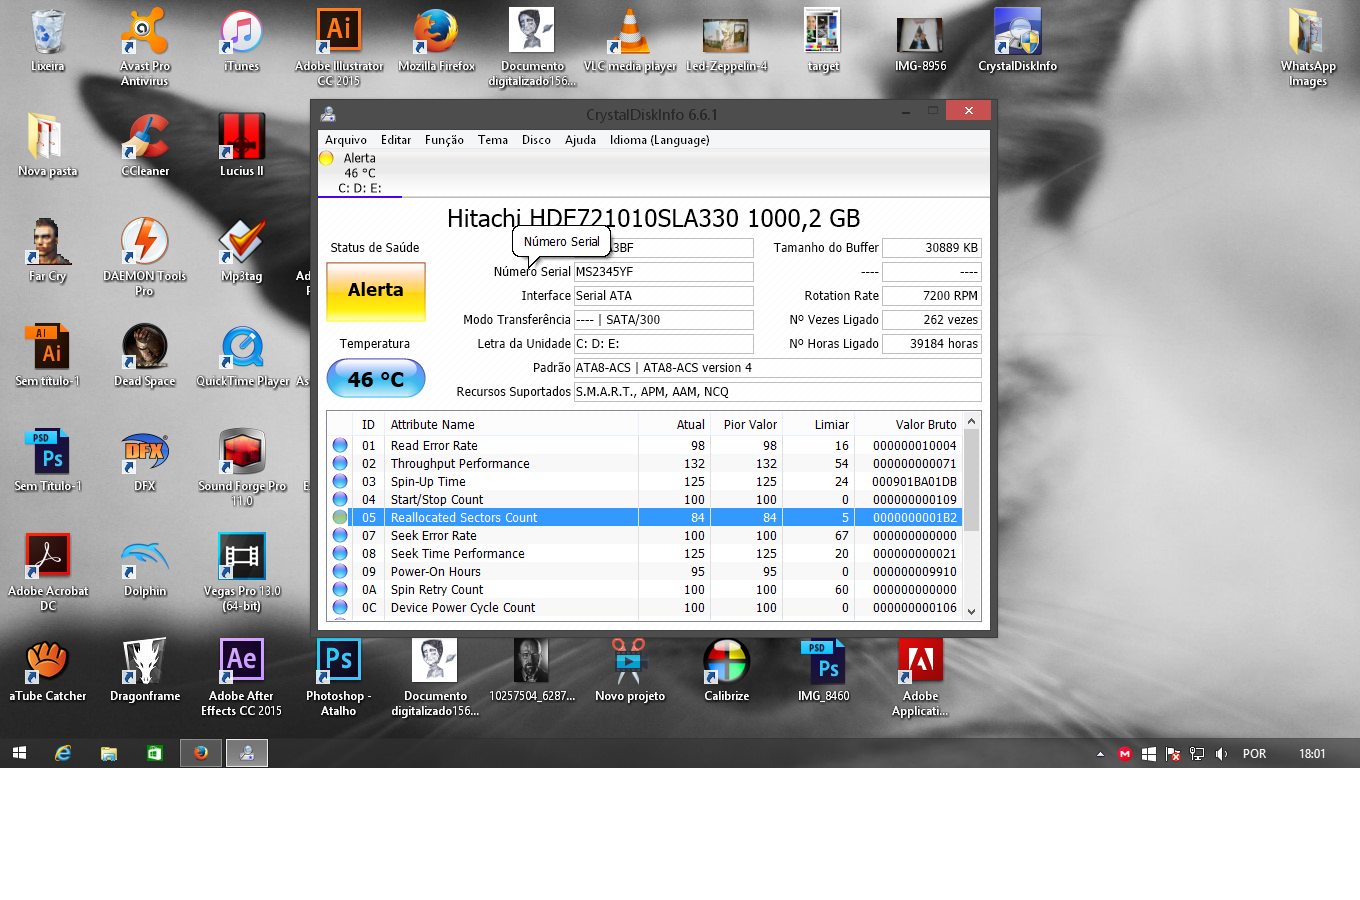1360x900 pixels.
Task: Select the Power-On Hours row
Action: pos(646,572)
